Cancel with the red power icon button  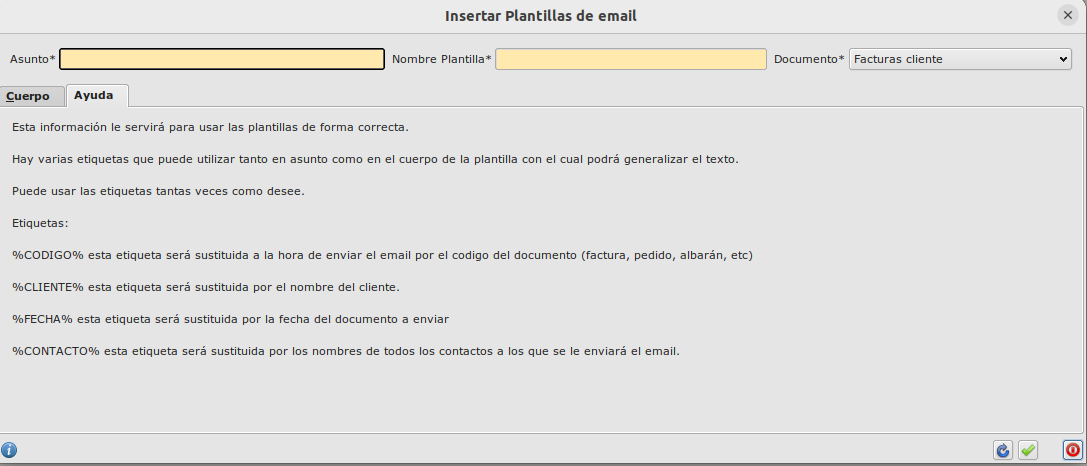click(x=1072, y=450)
